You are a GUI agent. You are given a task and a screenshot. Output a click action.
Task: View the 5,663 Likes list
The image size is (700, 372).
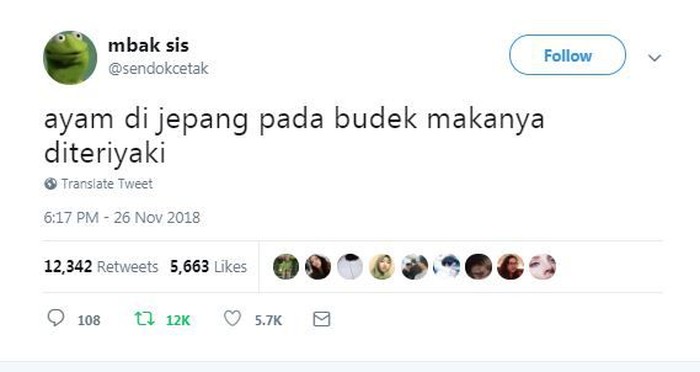tap(208, 267)
